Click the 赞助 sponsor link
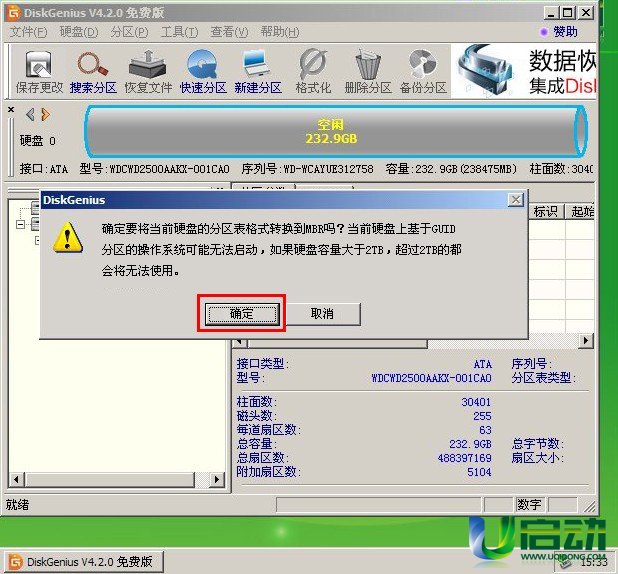 tap(565, 32)
